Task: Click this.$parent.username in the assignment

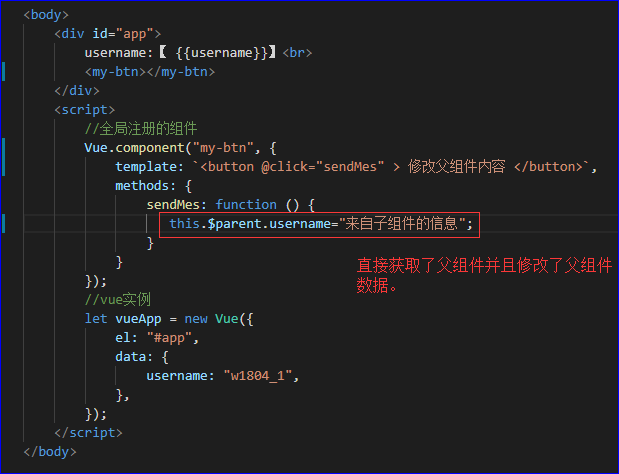Action: pos(250,224)
